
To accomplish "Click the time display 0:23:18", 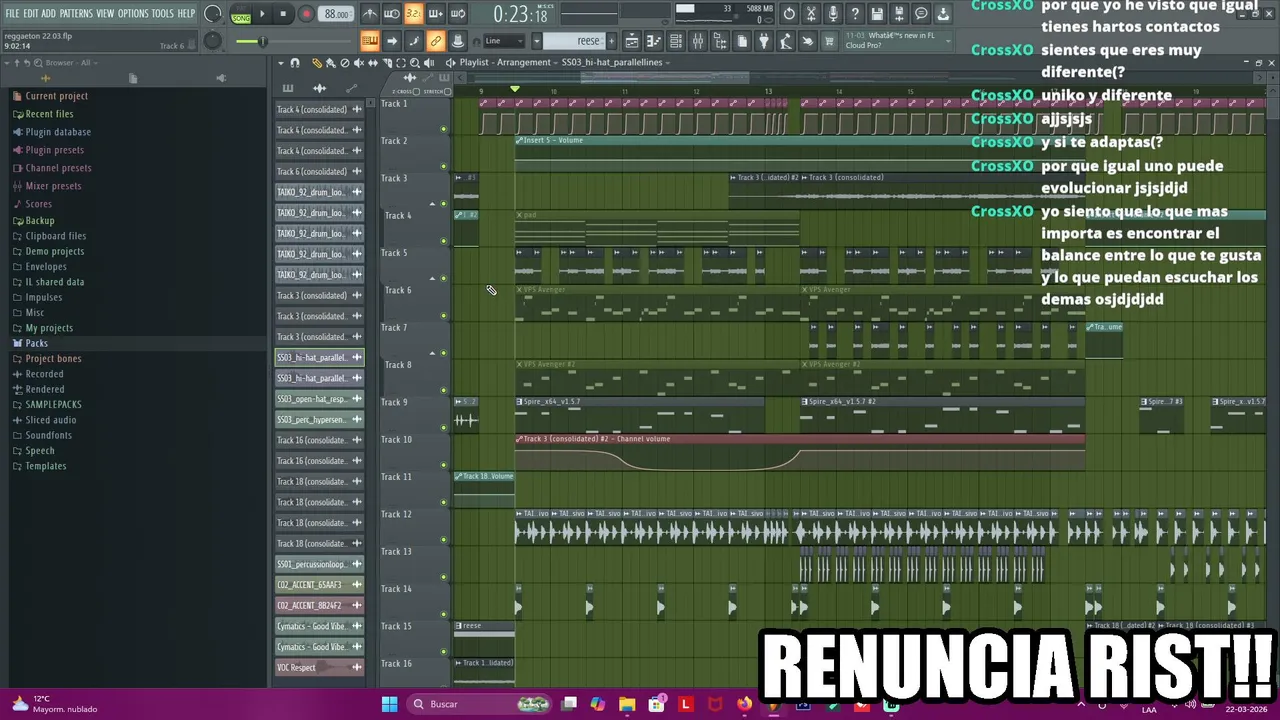I will coord(520,15).
